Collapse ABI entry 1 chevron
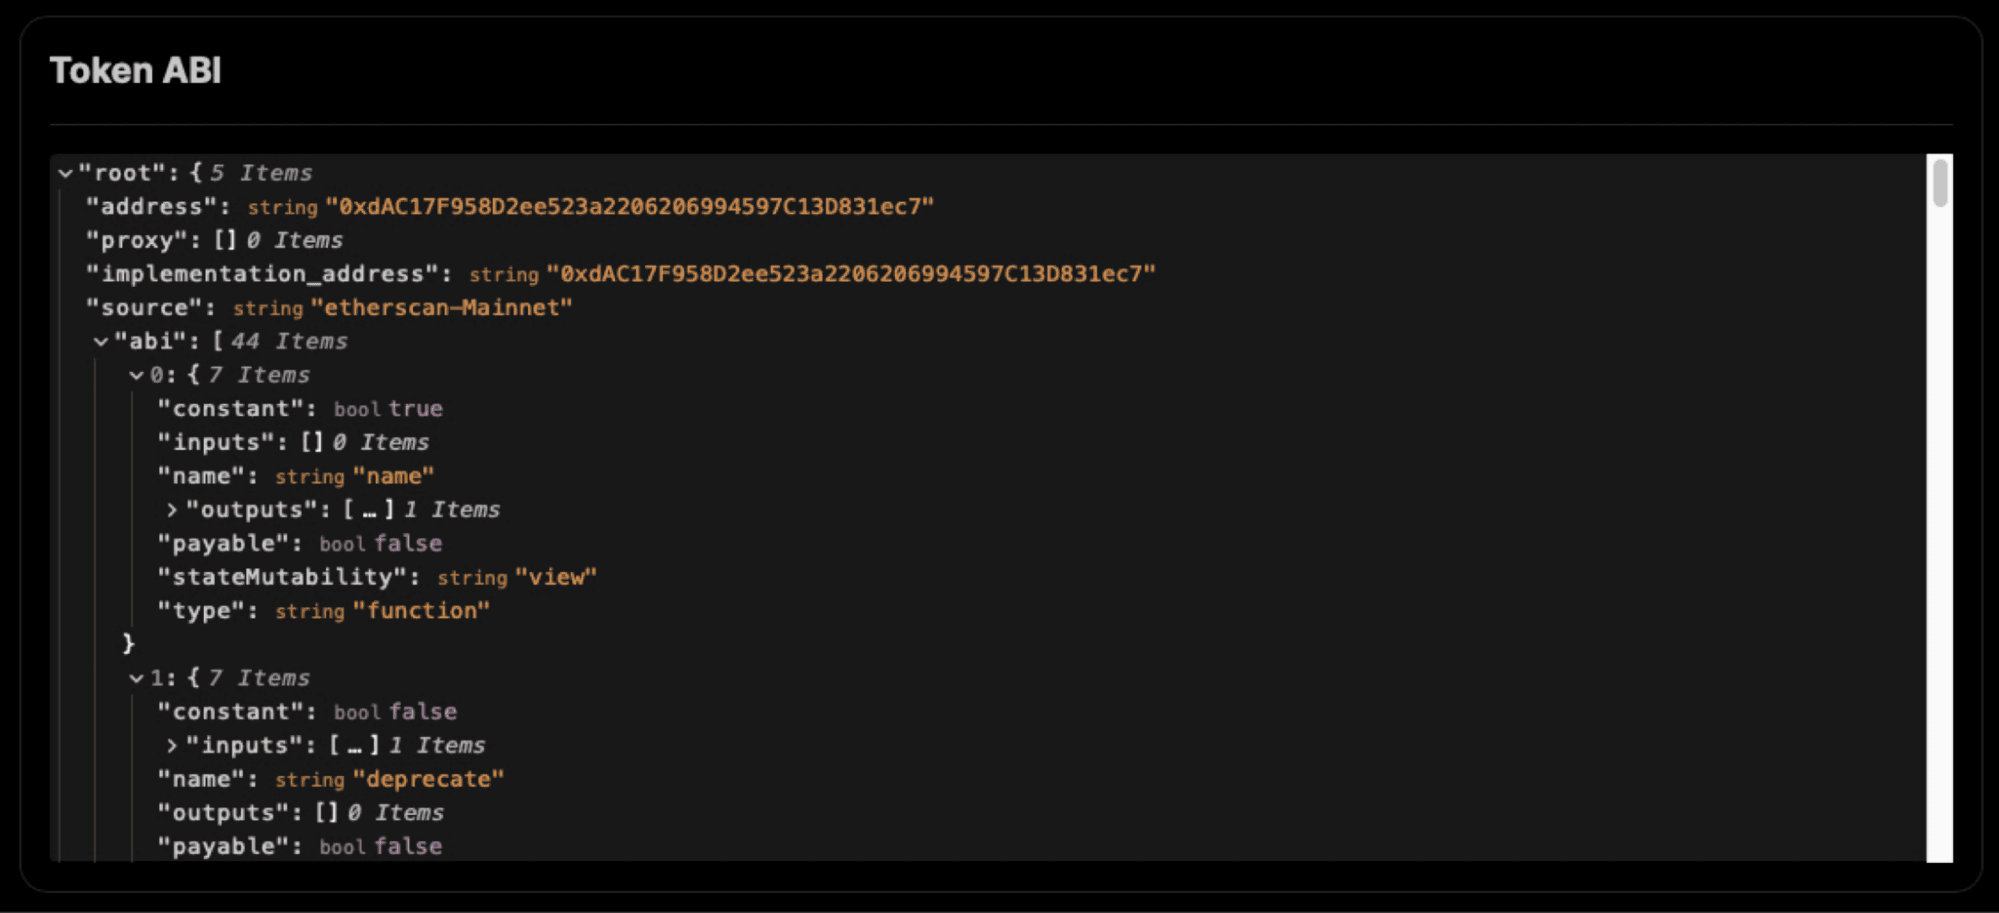Viewport: 1999px width, 913px height. coord(137,679)
